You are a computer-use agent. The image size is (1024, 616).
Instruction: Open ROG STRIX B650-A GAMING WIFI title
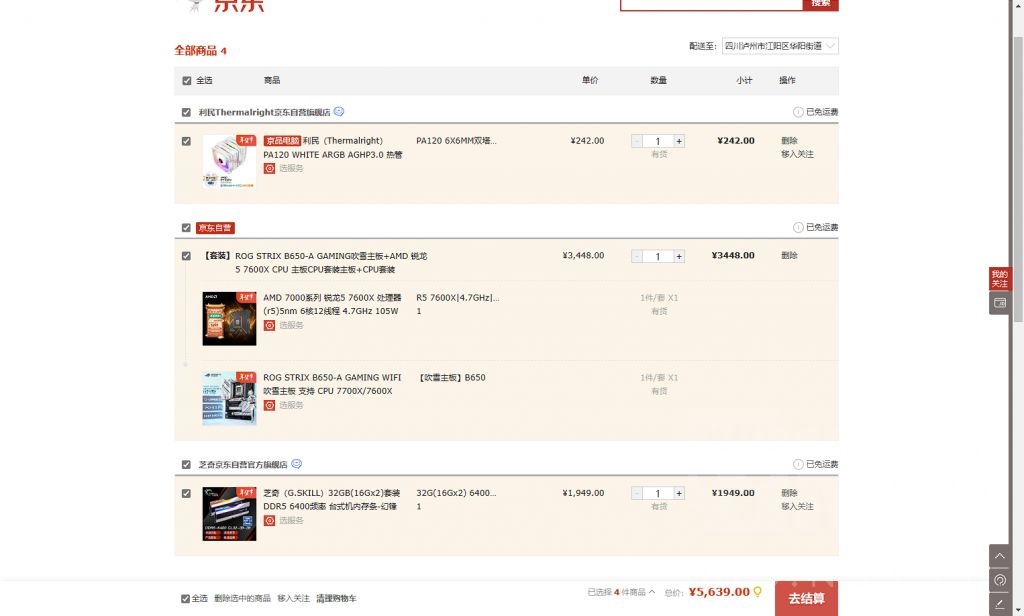point(332,384)
